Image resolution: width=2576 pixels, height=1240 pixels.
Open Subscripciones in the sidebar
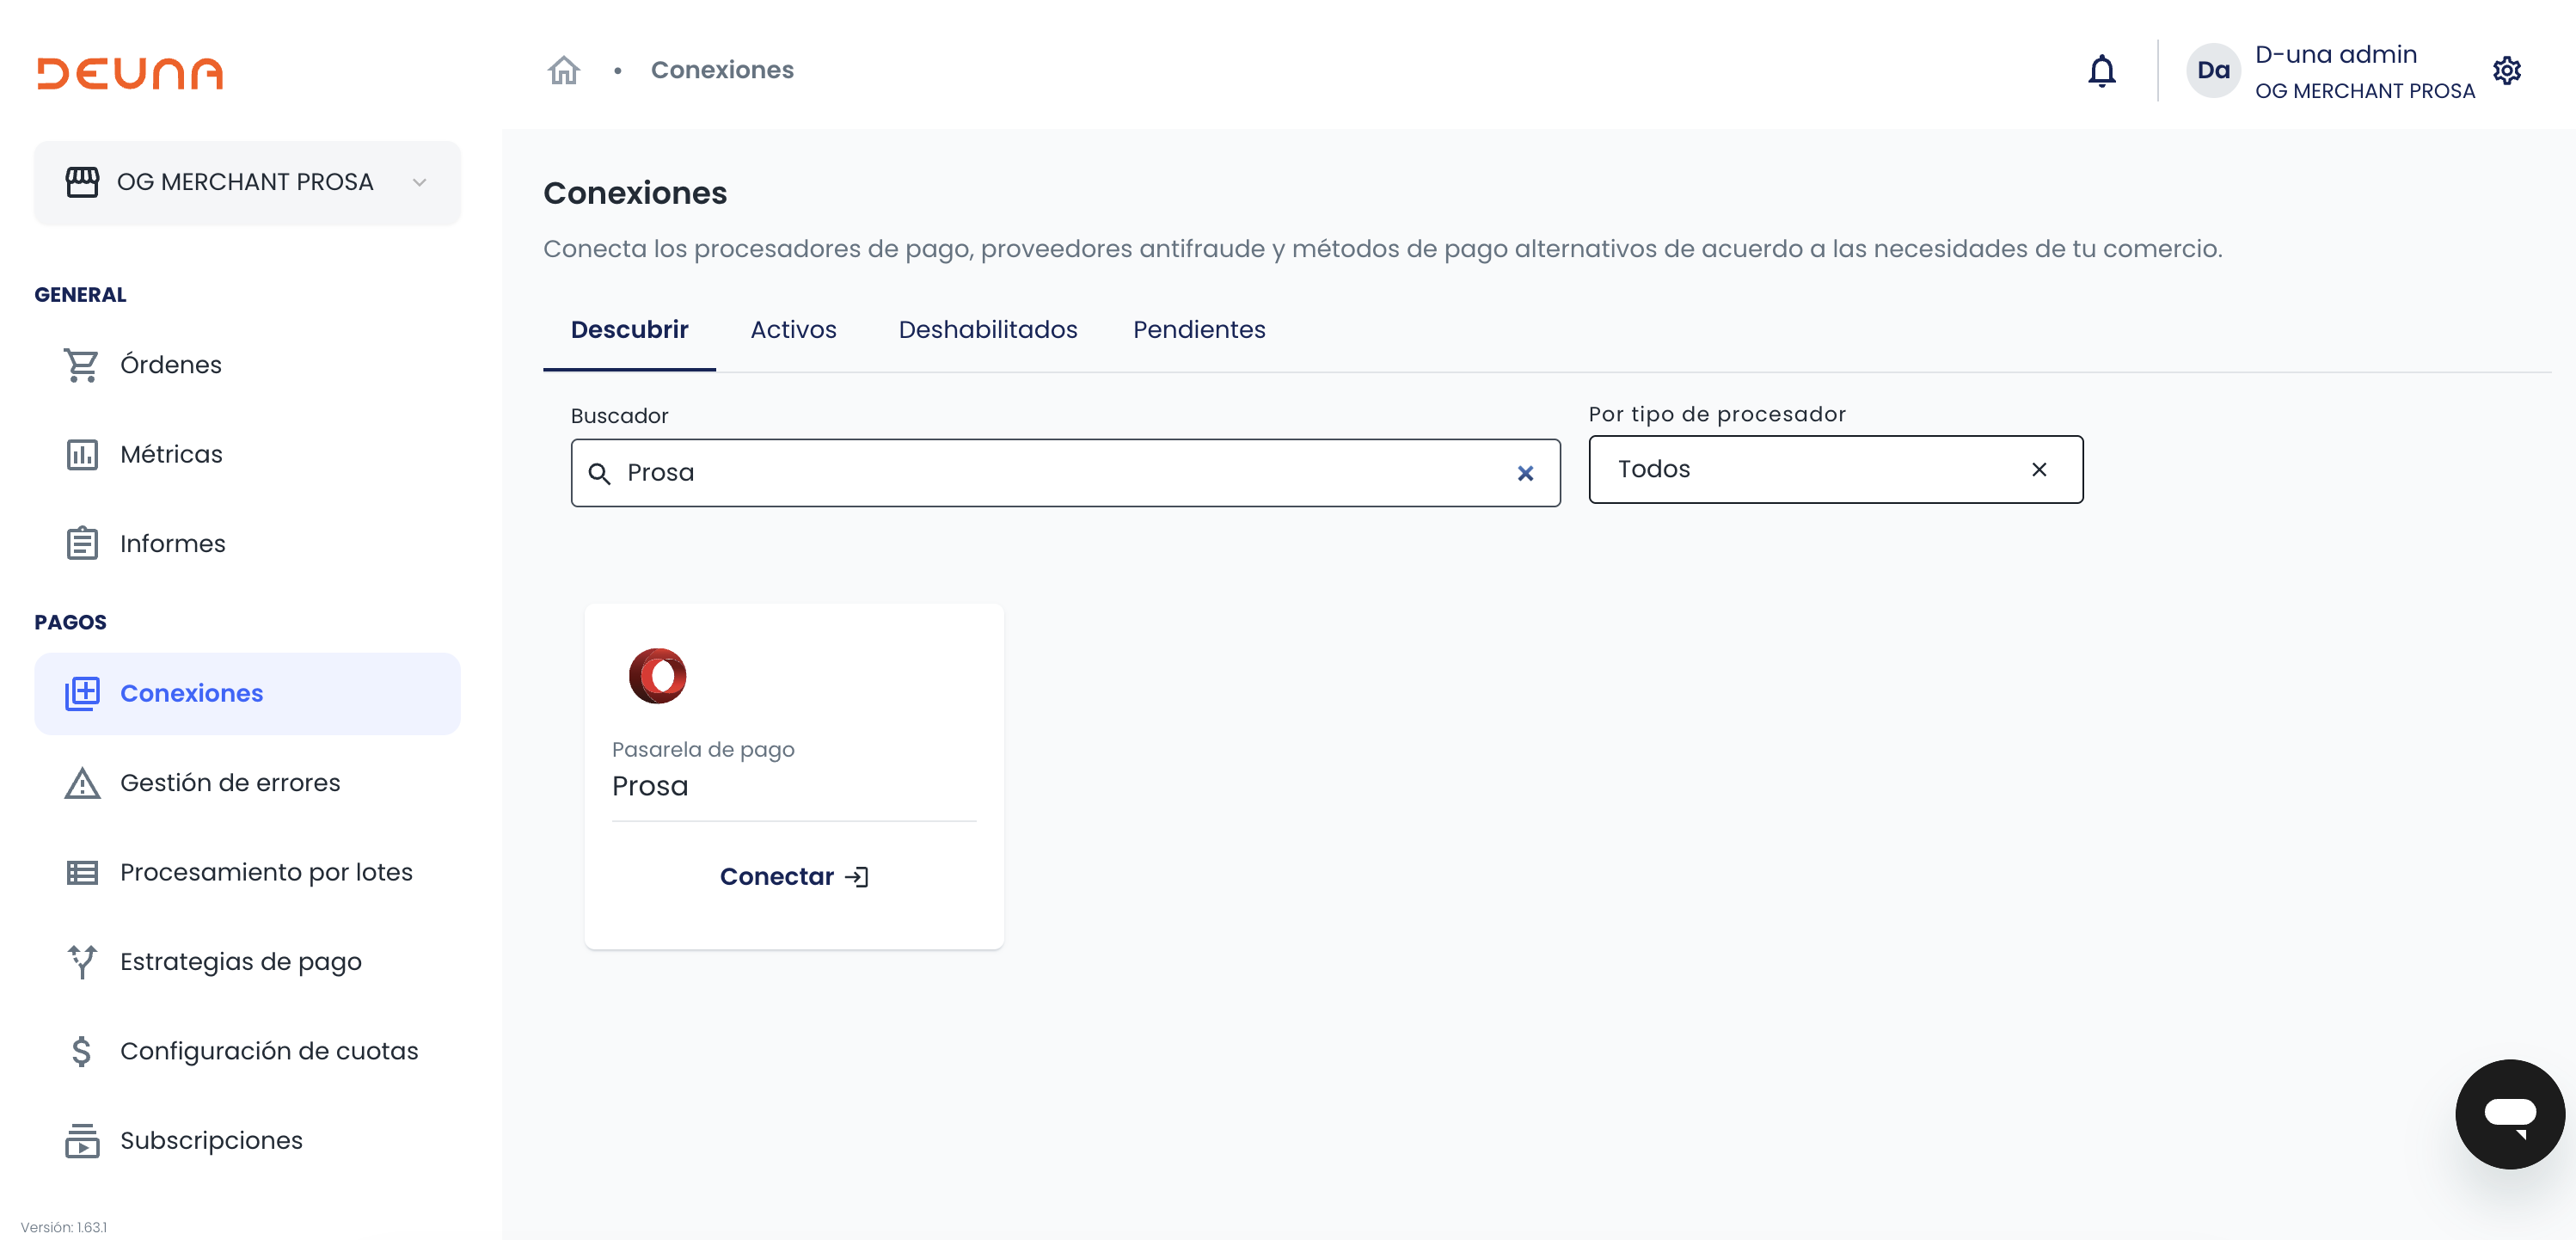tap(211, 1140)
